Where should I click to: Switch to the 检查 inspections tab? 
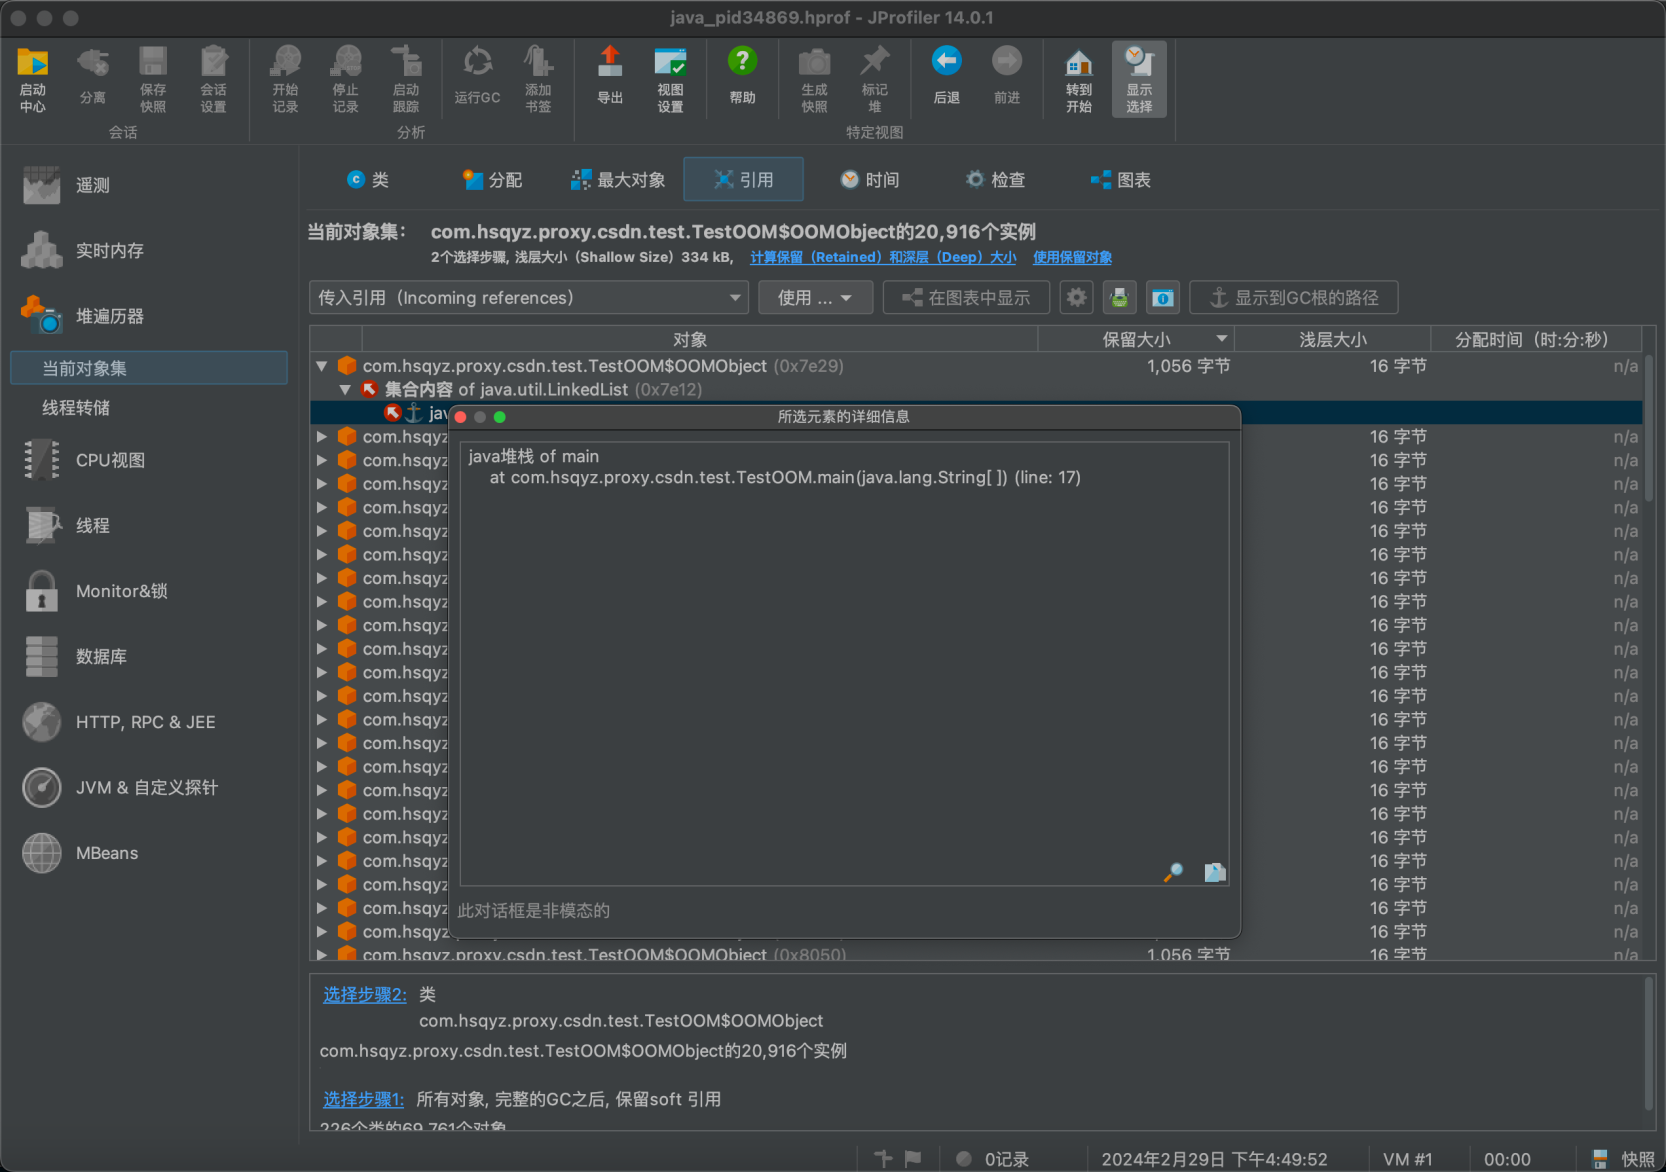pos(995,180)
